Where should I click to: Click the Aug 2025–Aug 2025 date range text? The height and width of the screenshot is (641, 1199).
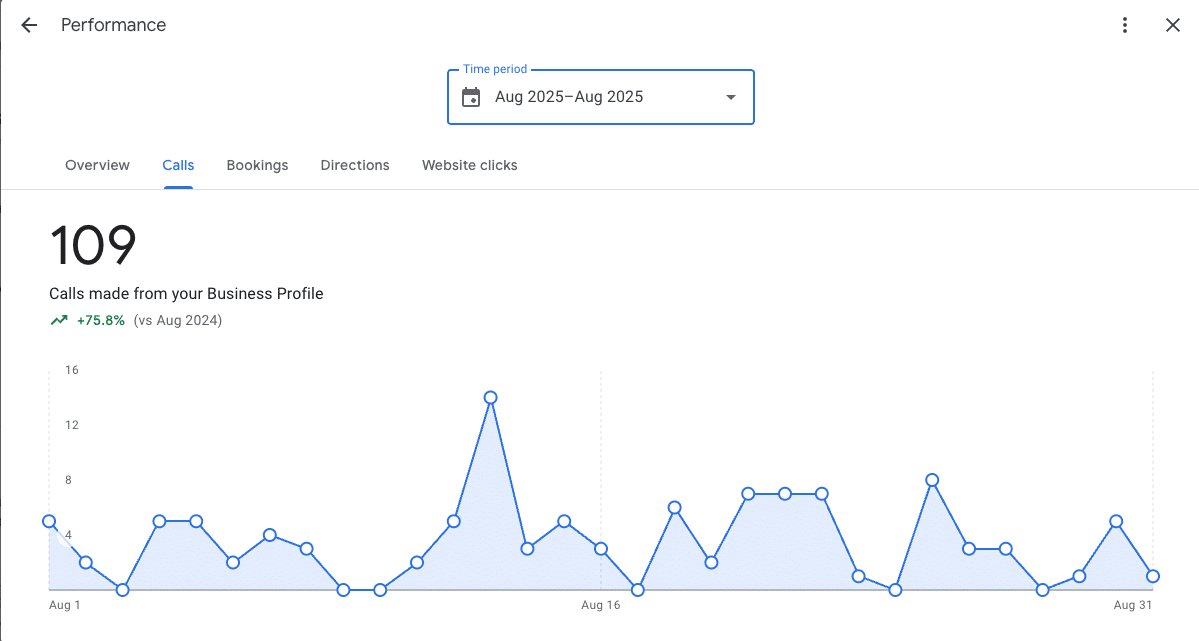tap(569, 97)
